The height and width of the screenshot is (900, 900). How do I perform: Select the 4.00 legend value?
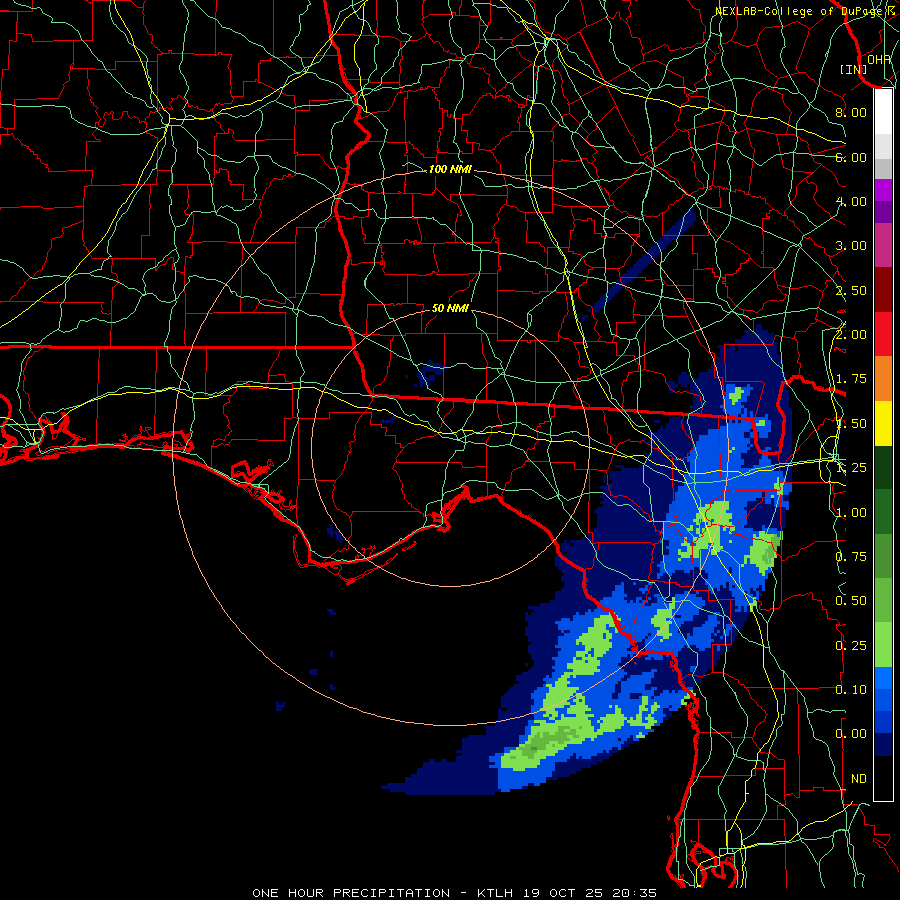pos(851,201)
